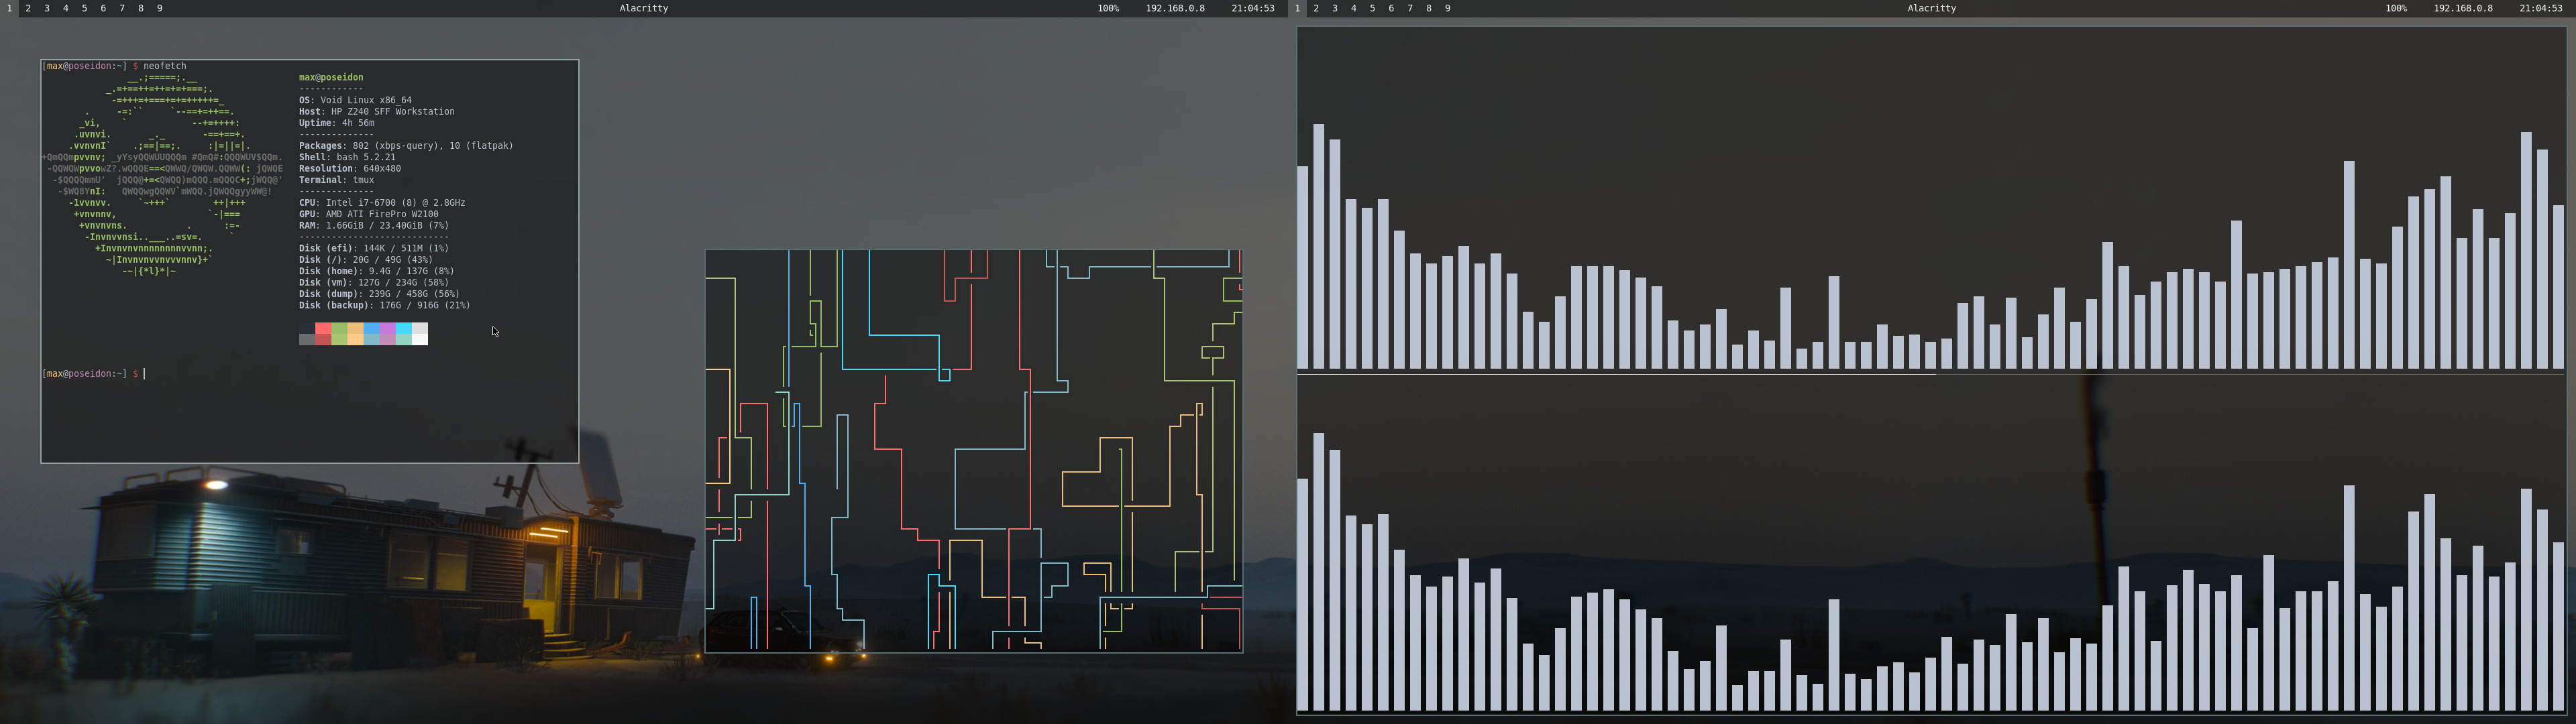Click the 192.168.0.8 IP on right bar

point(2463,8)
